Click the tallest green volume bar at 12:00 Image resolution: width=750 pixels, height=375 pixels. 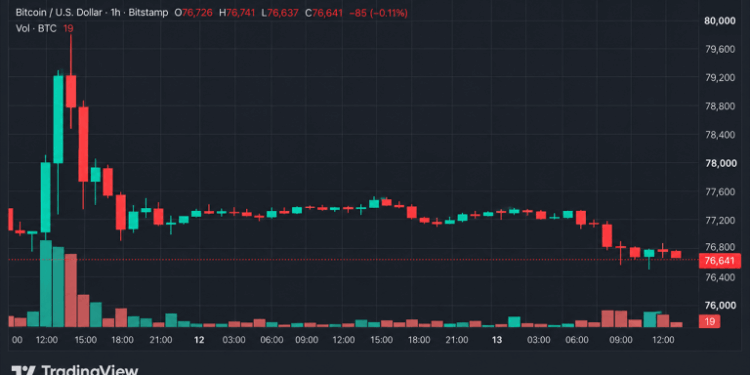point(46,284)
